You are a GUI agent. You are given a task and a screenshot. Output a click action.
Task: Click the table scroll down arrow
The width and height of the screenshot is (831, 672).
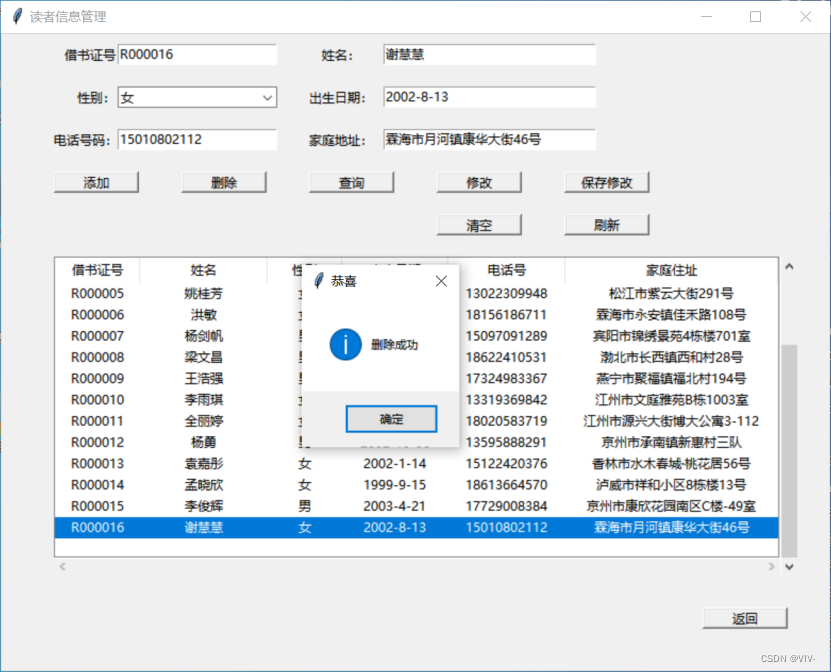(x=789, y=567)
